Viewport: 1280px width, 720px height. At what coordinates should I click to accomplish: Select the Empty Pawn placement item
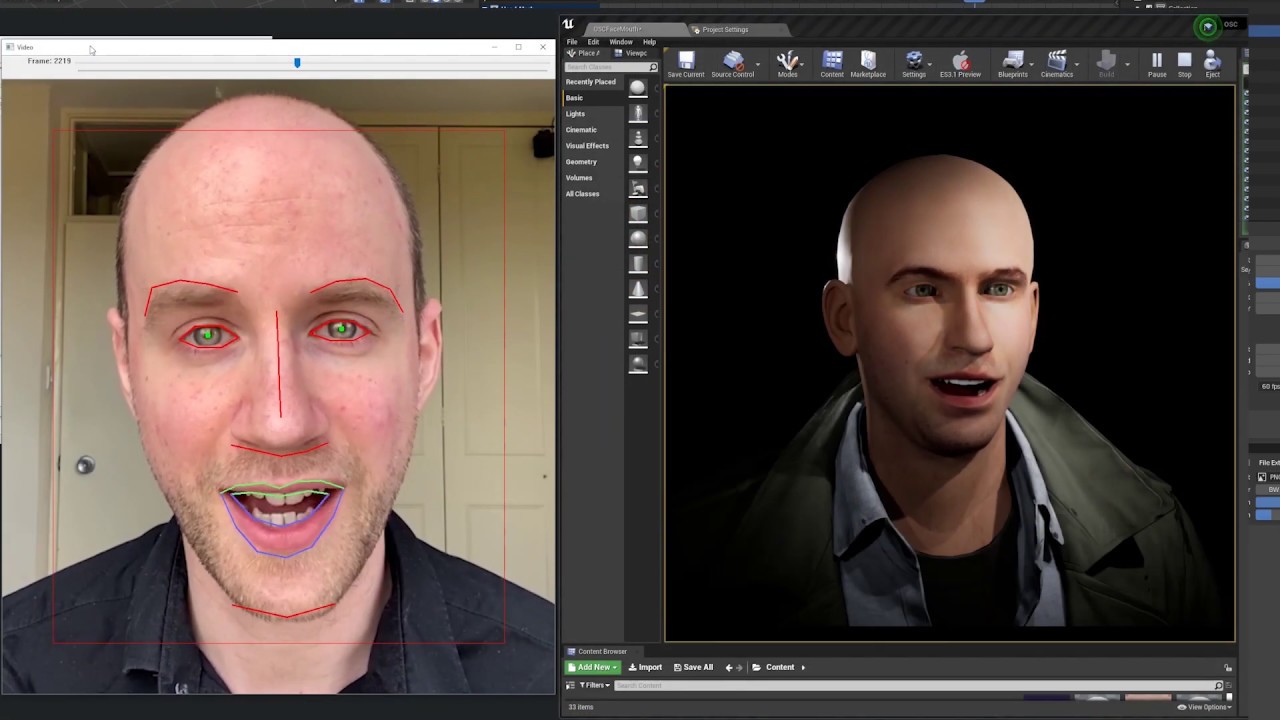point(638,138)
